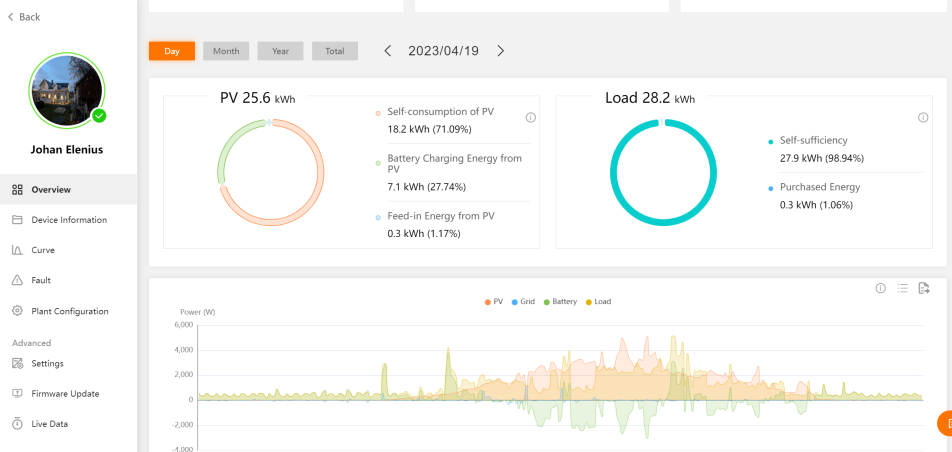The image size is (952, 452).
Task: Click the Fault warning triangle icon
Action: (x=18, y=281)
